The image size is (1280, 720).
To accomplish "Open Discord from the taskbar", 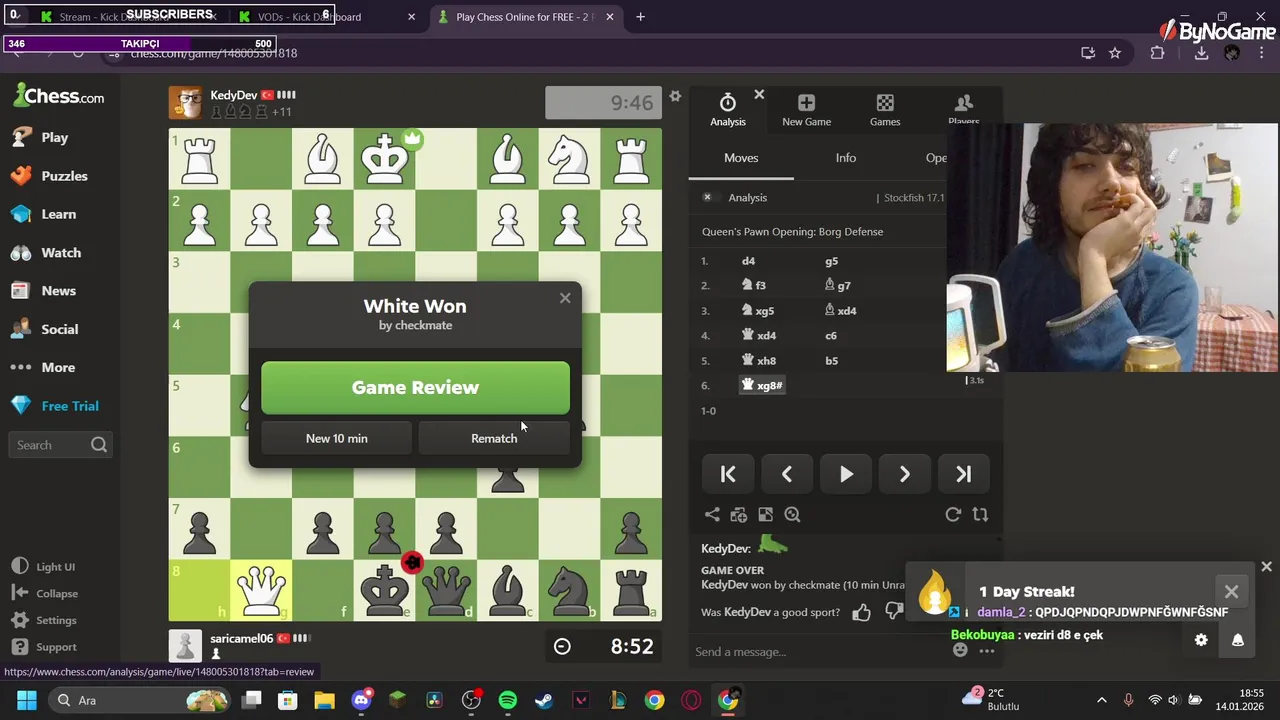I will (361, 700).
